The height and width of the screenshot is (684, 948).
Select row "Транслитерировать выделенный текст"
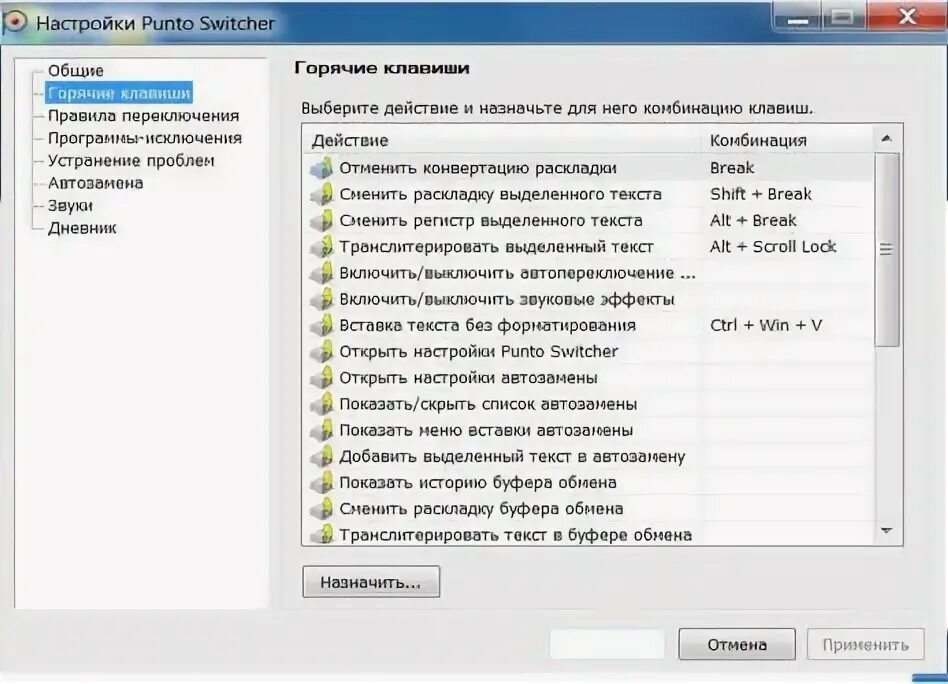click(x=589, y=247)
